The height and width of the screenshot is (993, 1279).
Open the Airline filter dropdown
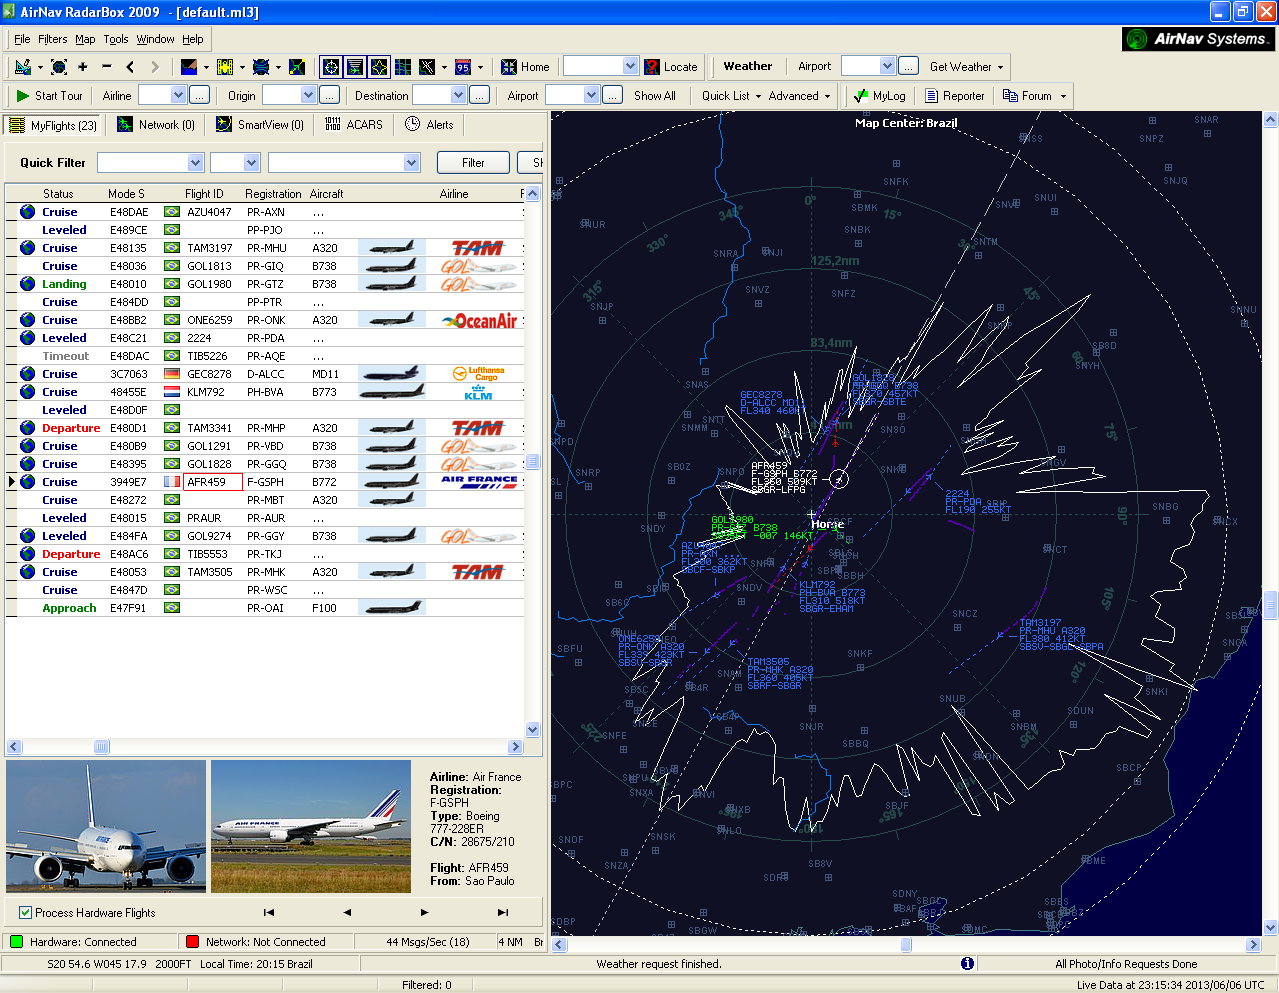point(178,96)
